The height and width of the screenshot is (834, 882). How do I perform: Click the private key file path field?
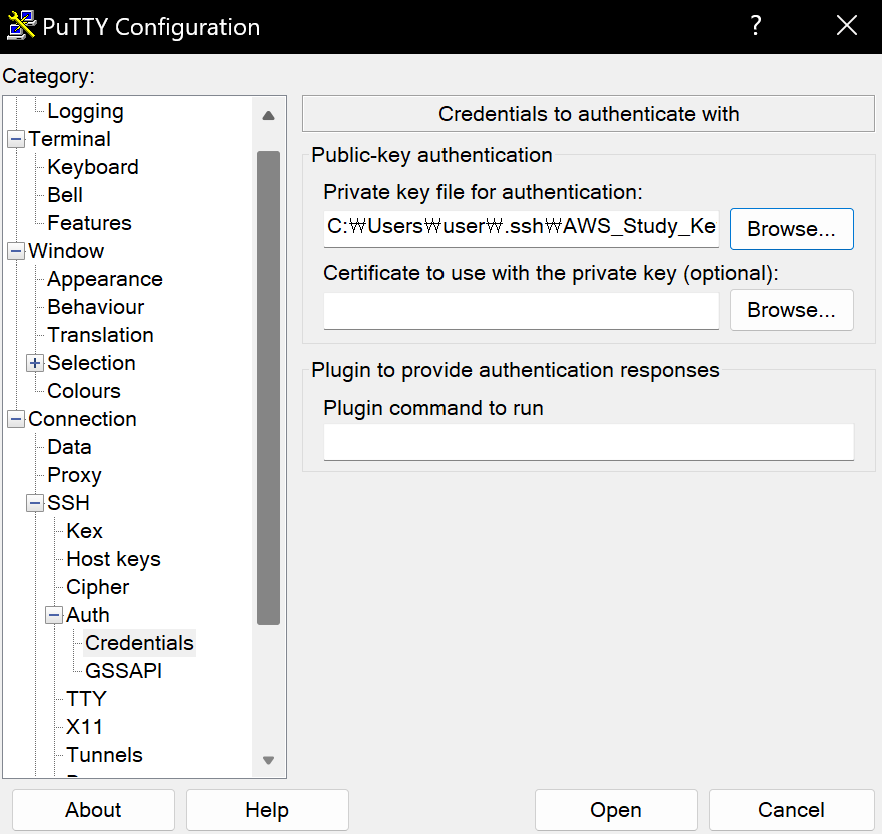point(521,228)
